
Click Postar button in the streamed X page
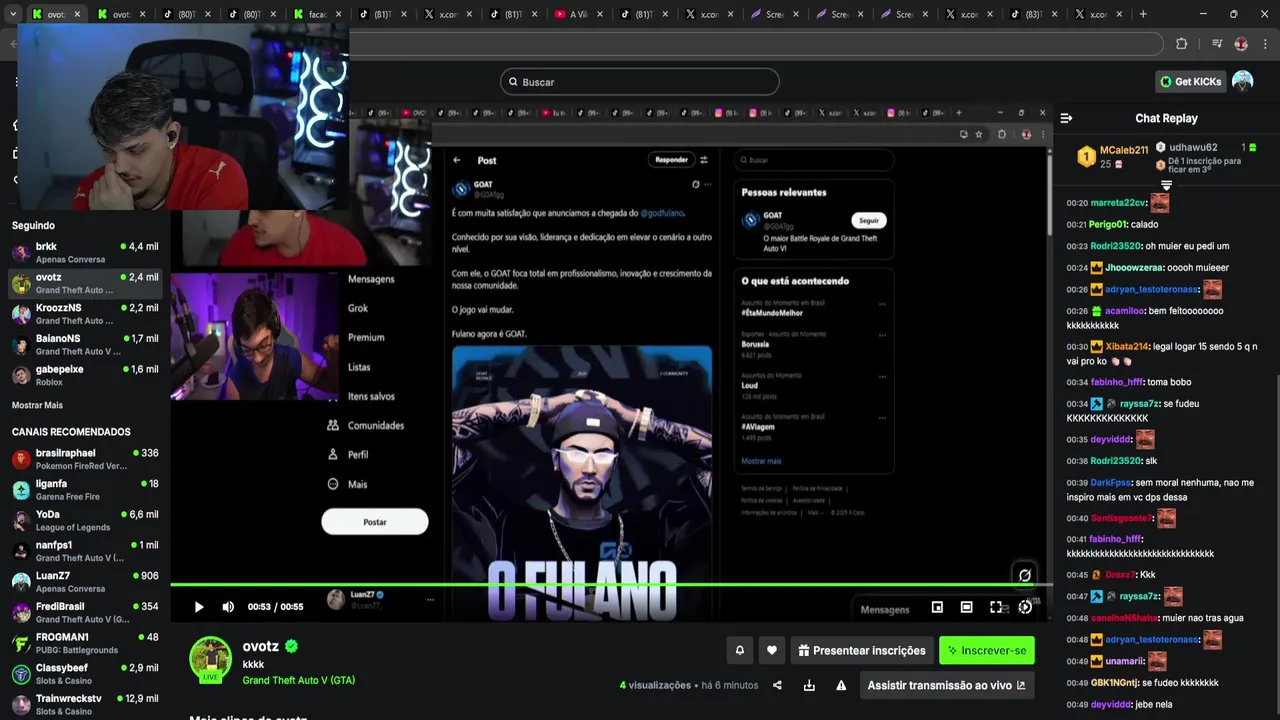(375, 522)
